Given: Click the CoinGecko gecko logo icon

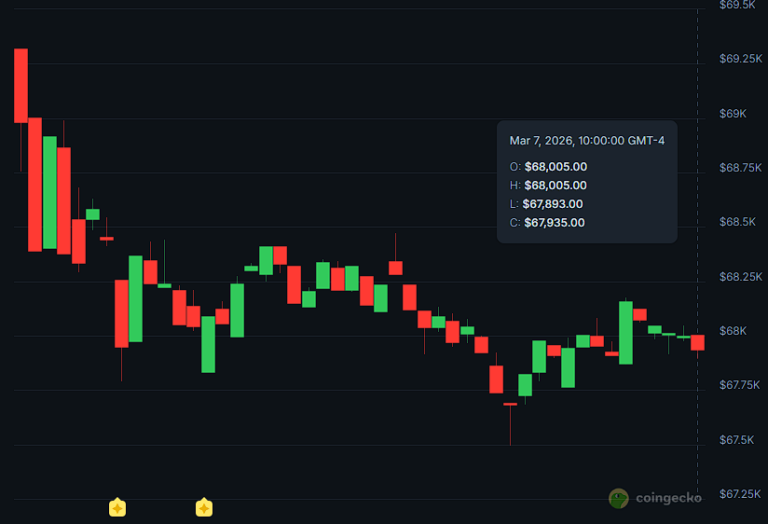Looking at the screenshot, I should point(619,497).
